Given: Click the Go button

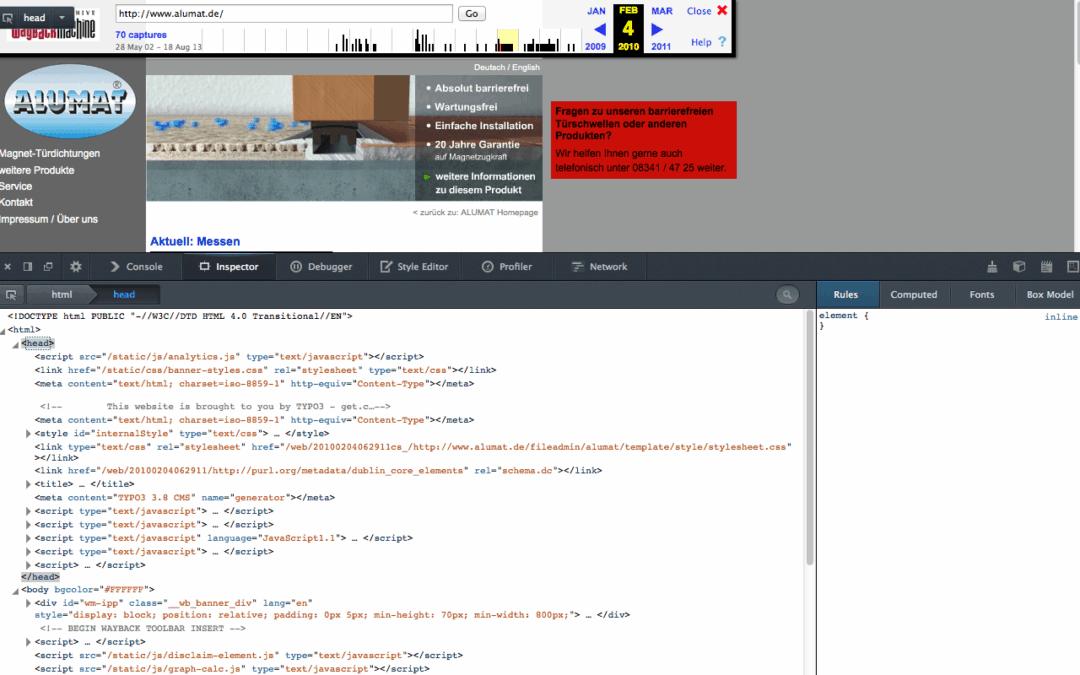Looking at the screenshot, I should point(472,14).
